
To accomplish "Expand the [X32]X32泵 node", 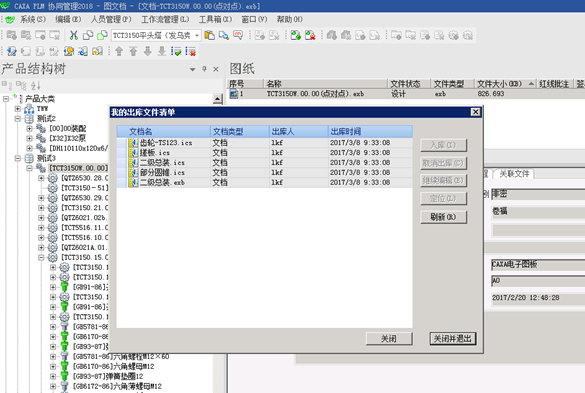I will 29,138.
